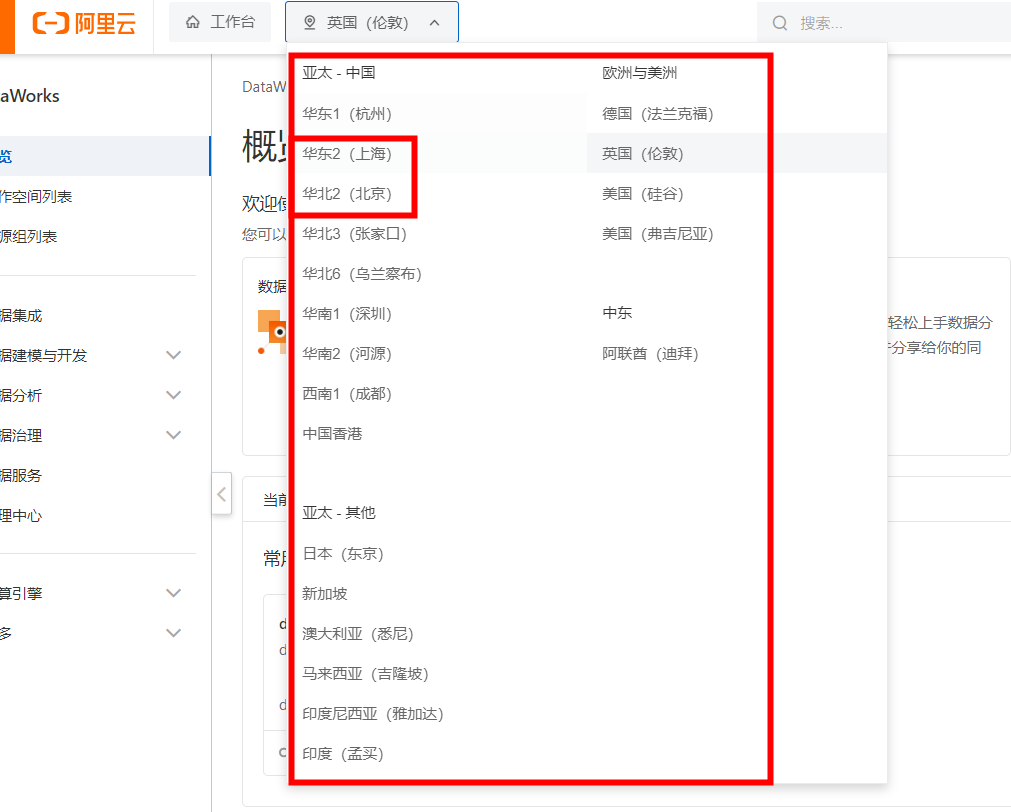Image resolution: width=1011 pixels, height=812 pixels.
Task: Click the Alibaba Cloud logo
Action: 84,23
